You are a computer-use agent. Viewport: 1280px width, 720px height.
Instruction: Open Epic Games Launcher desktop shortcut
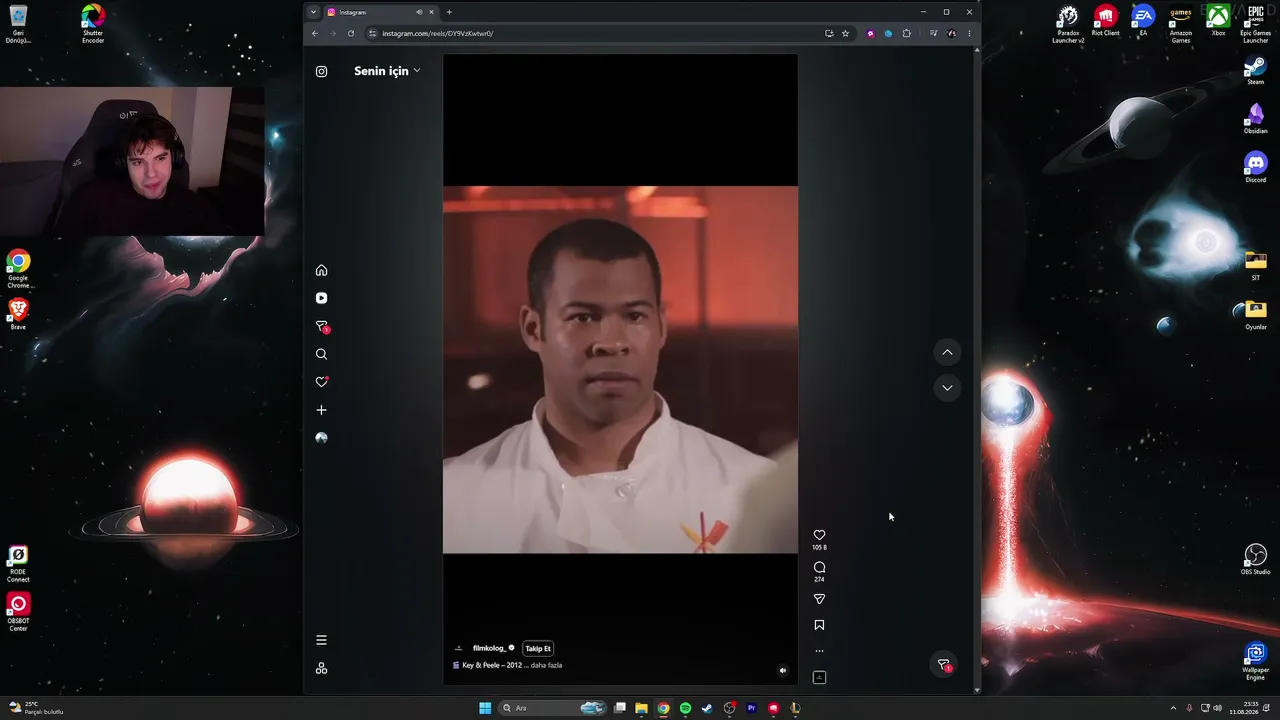pyautogui.click(x=1255, y=24)
